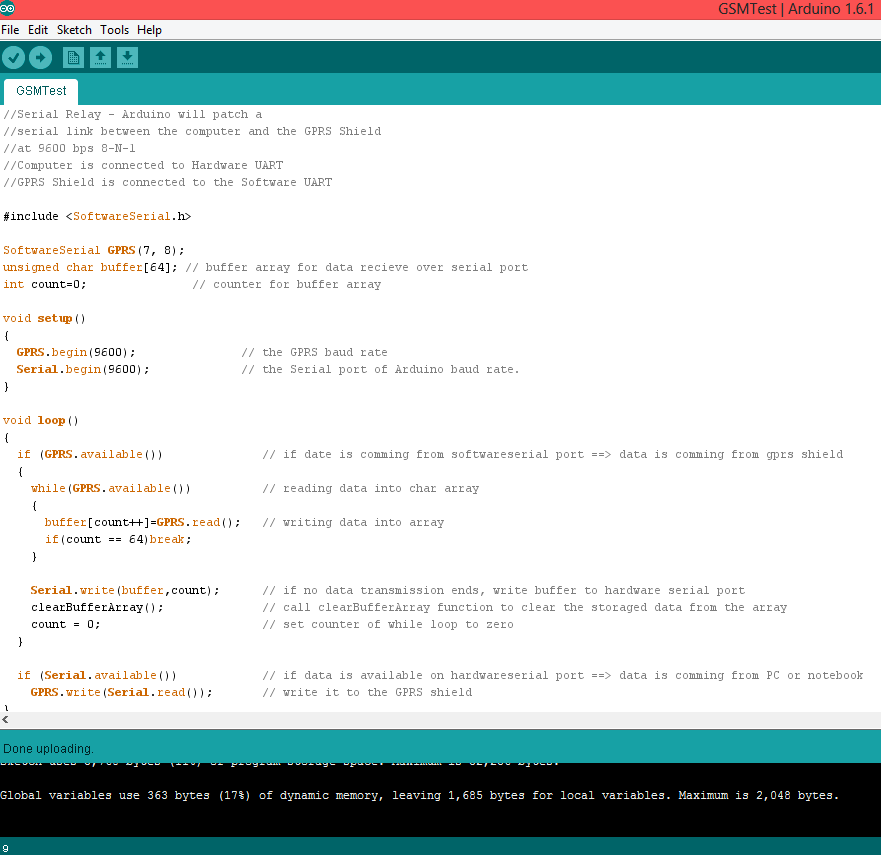Image resolution: width=881 pixels, height=855 pixels.
Task: Click the Verify checkmark button
Action: coord(13,57)
